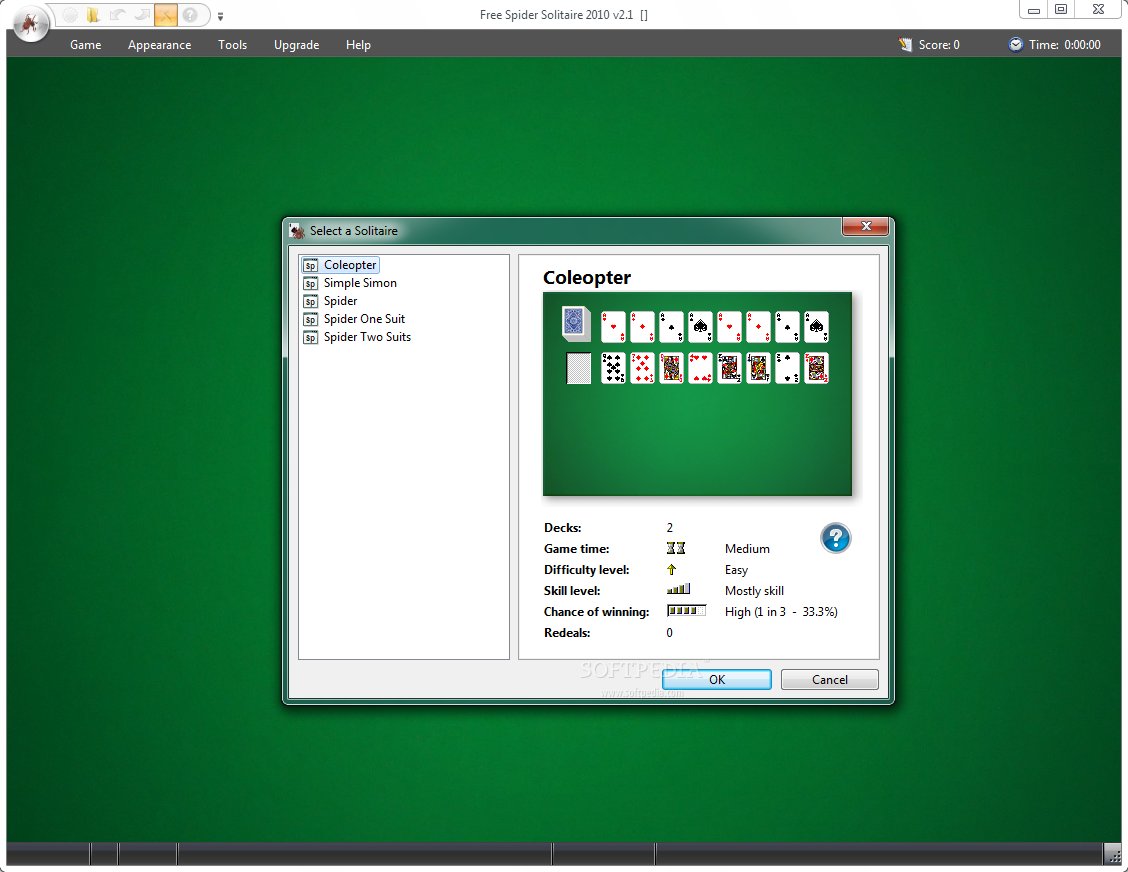Open the Help menu
This screenshot has width=1128, height=872.
[358, 45]
